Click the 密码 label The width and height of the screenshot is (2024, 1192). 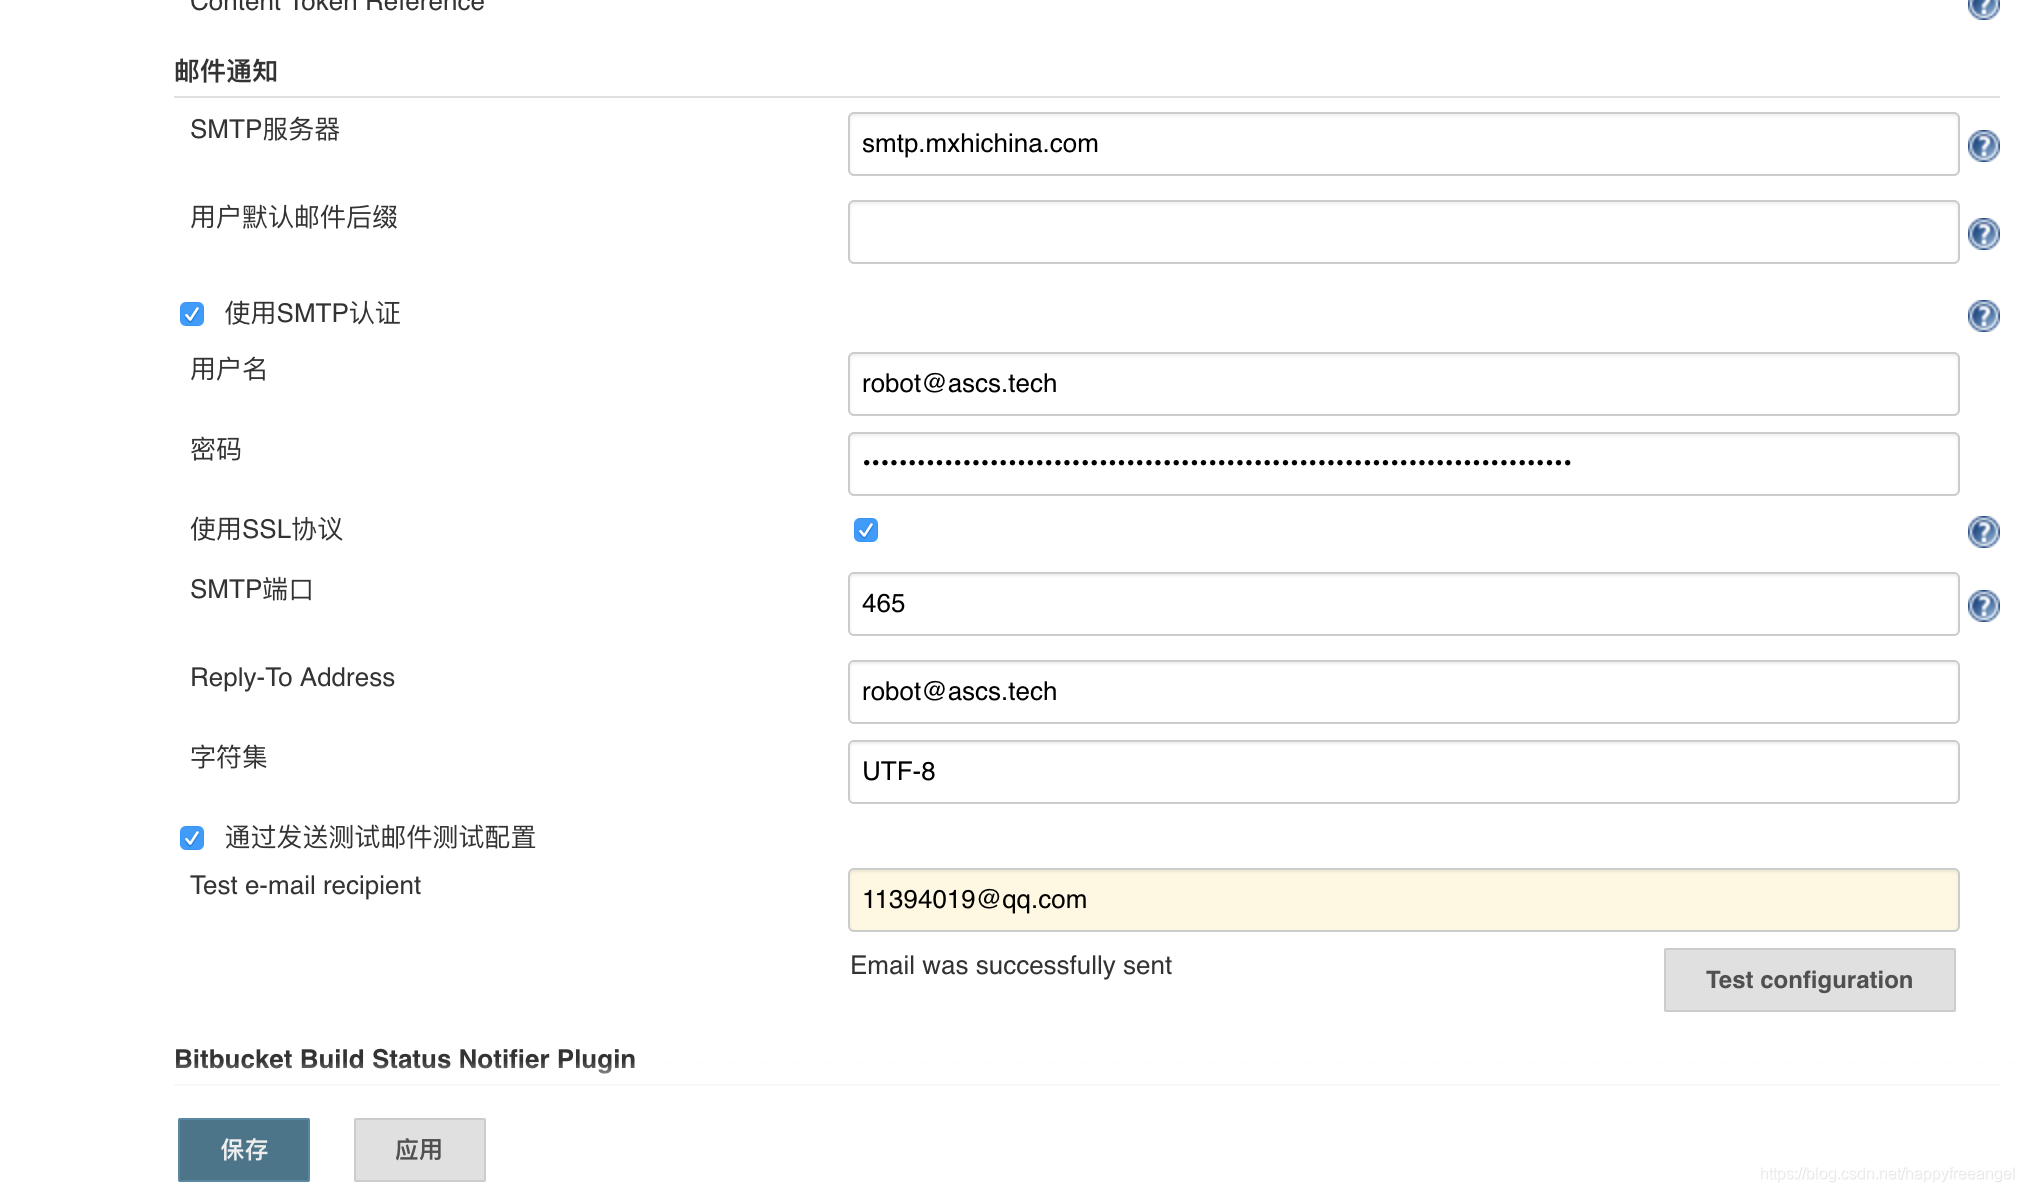pyautogui.click(x=216, y=449)
